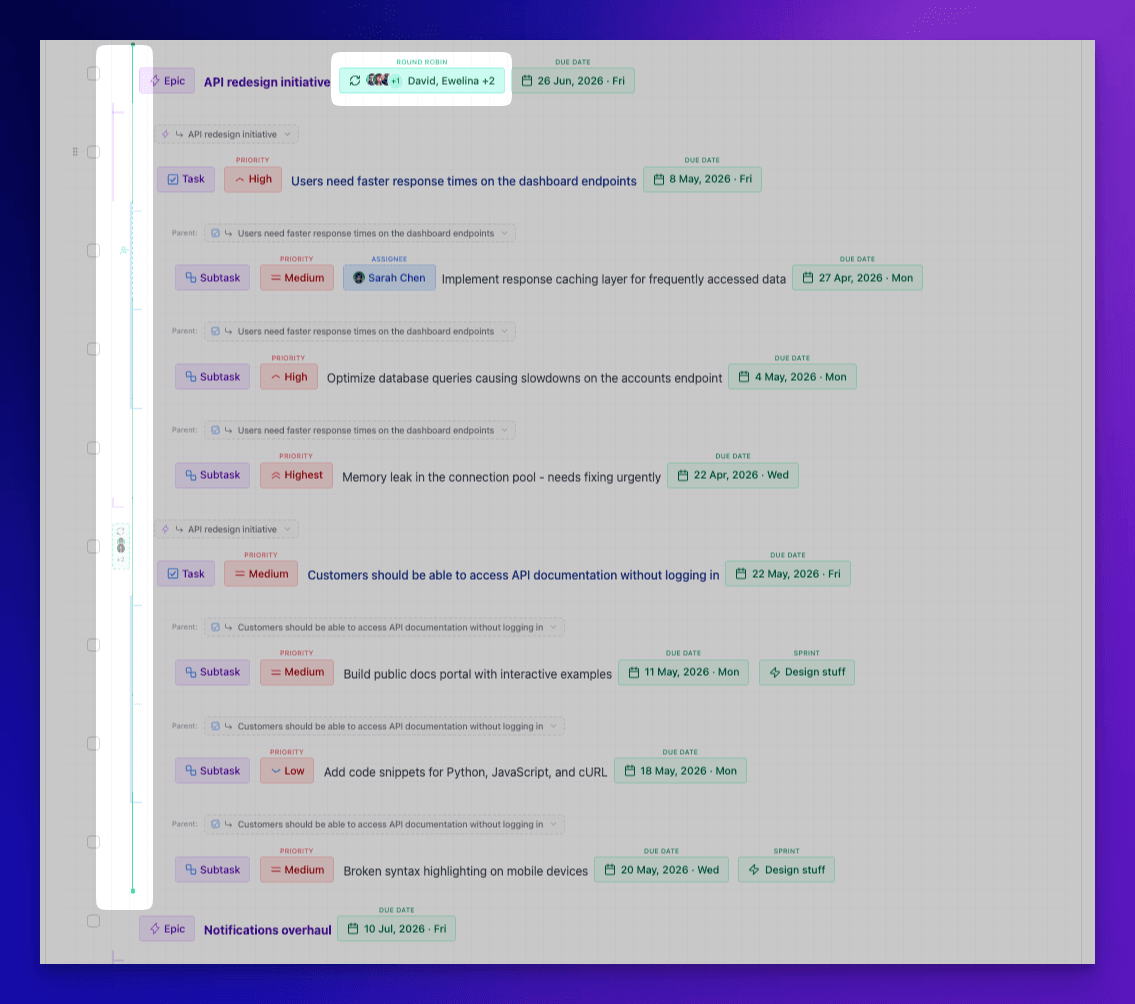Click the round robin rotation icon
Screen dimensions: 1135x1004
(355, 80)
